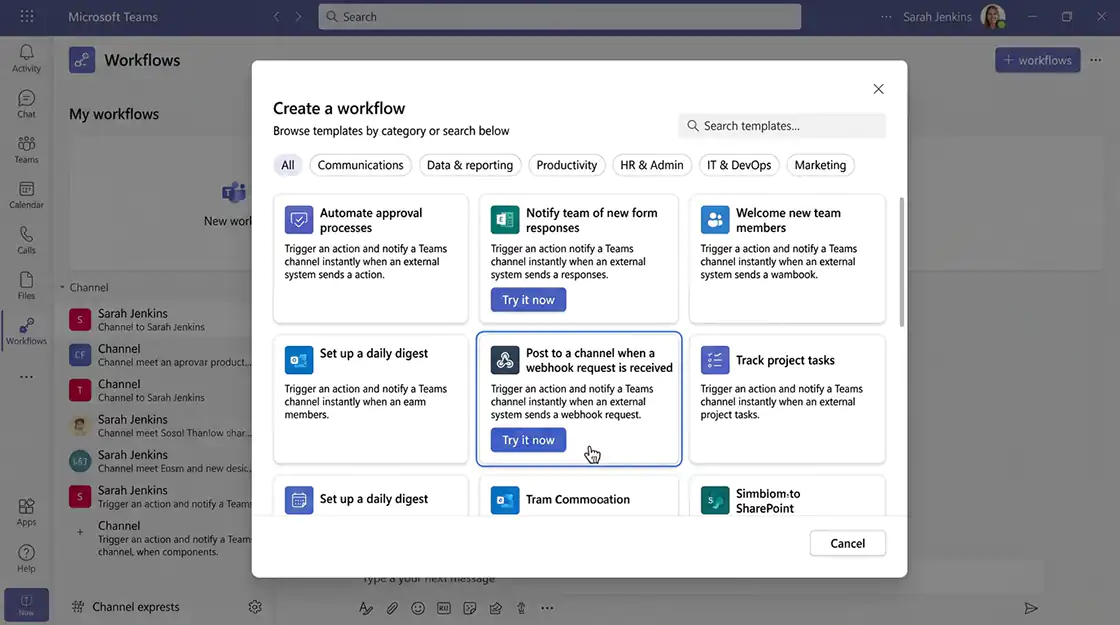Click the template list scrollbar
The image size is (1120, 625).
tap(901, 262)
